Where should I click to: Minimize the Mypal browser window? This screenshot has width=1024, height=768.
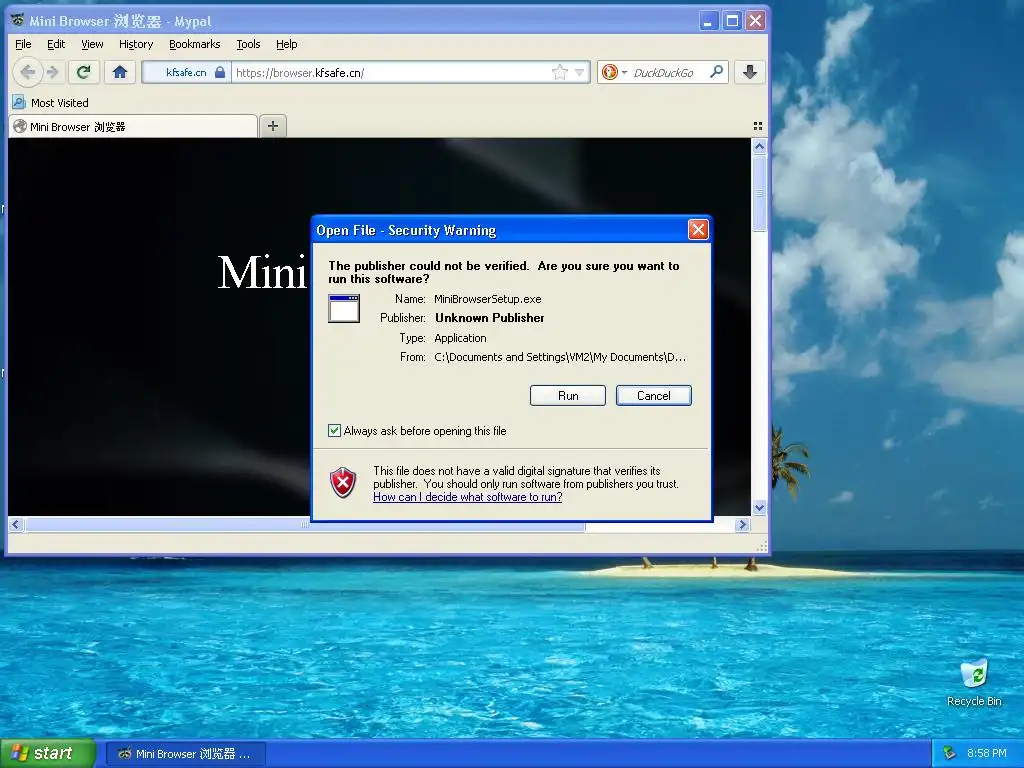click(x=709, y=21)
